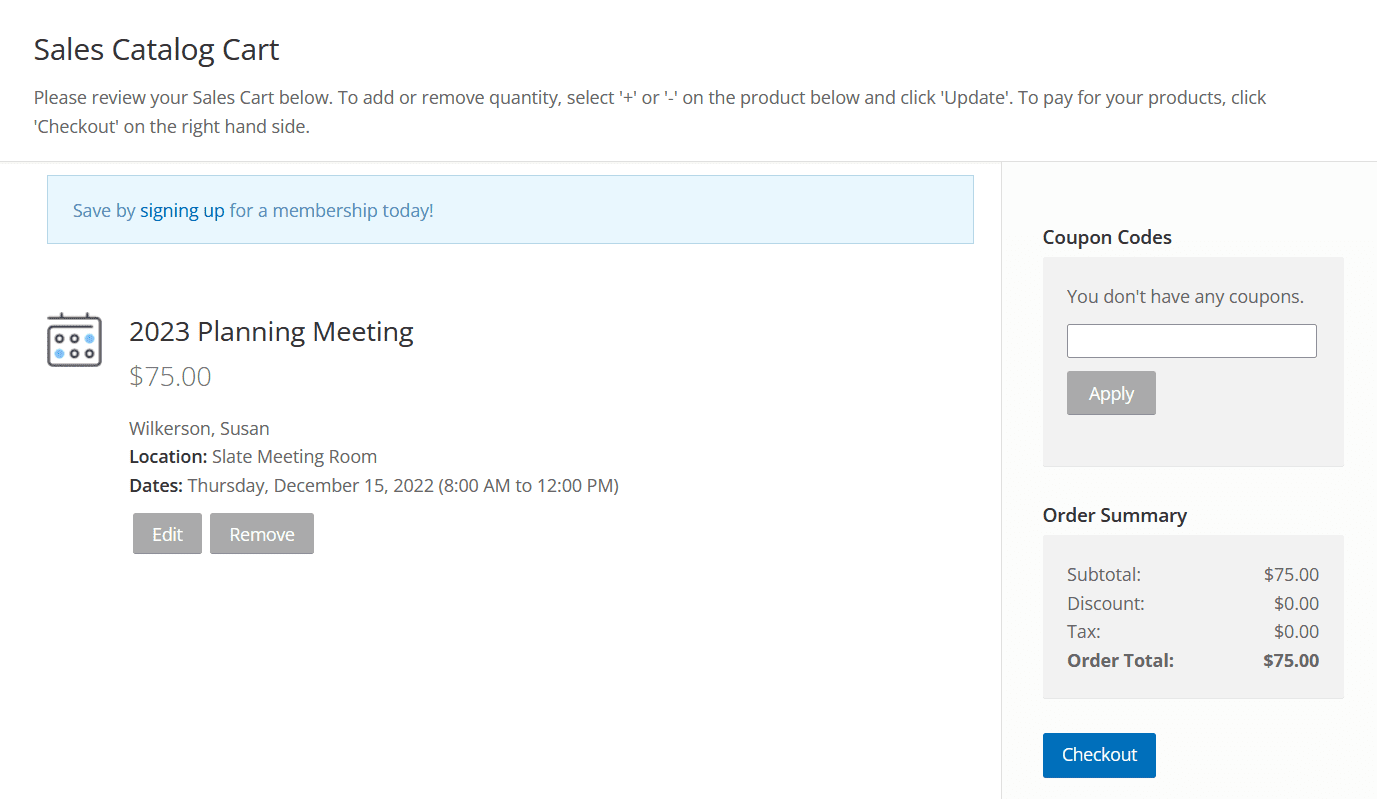This screenshot has height=799, width=1377.
Task: Click the $75.00 product price
Action: pyautogui.click(x=169, y=377)
